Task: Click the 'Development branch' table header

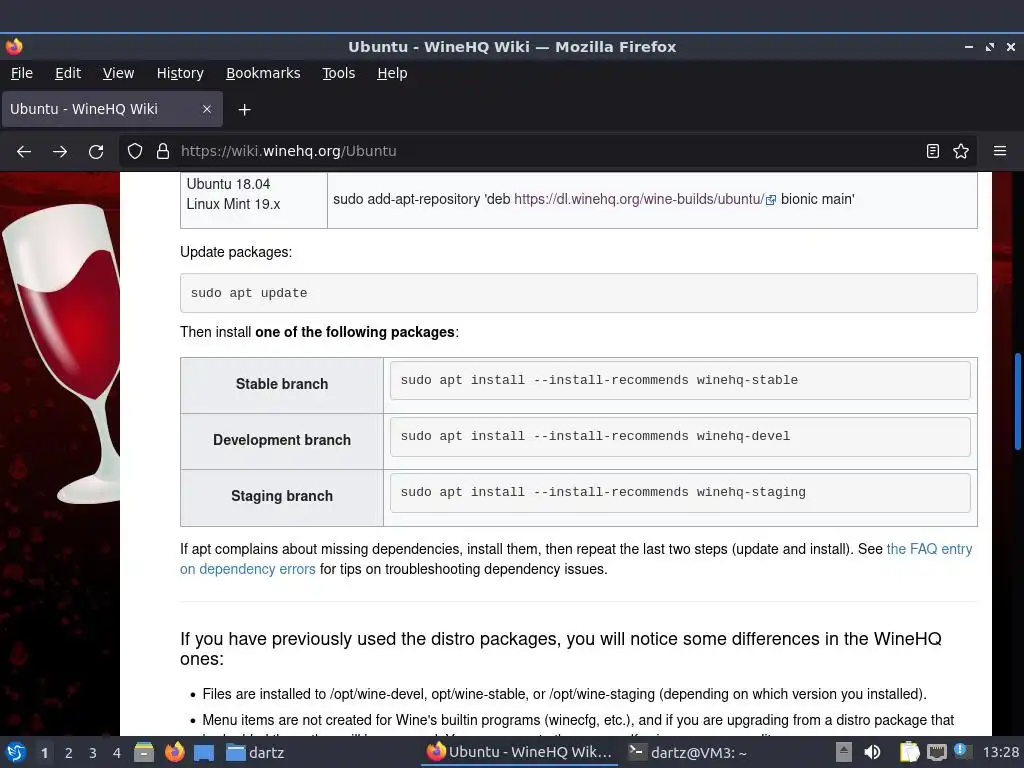Action: (282, 440)
